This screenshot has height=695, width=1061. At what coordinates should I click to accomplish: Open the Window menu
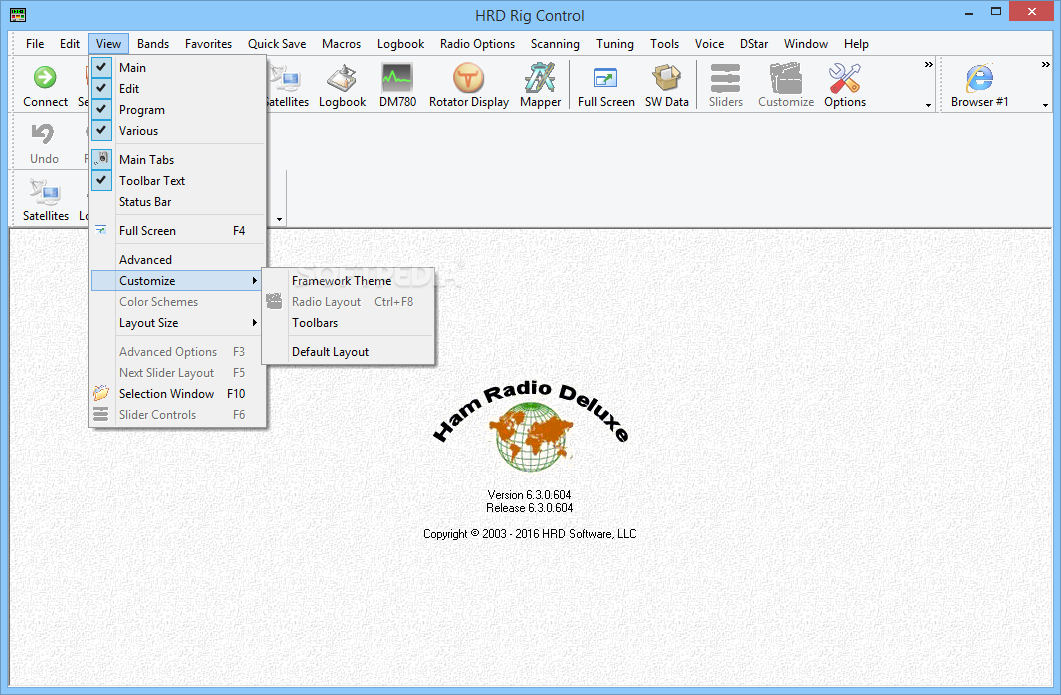(805, 43)
